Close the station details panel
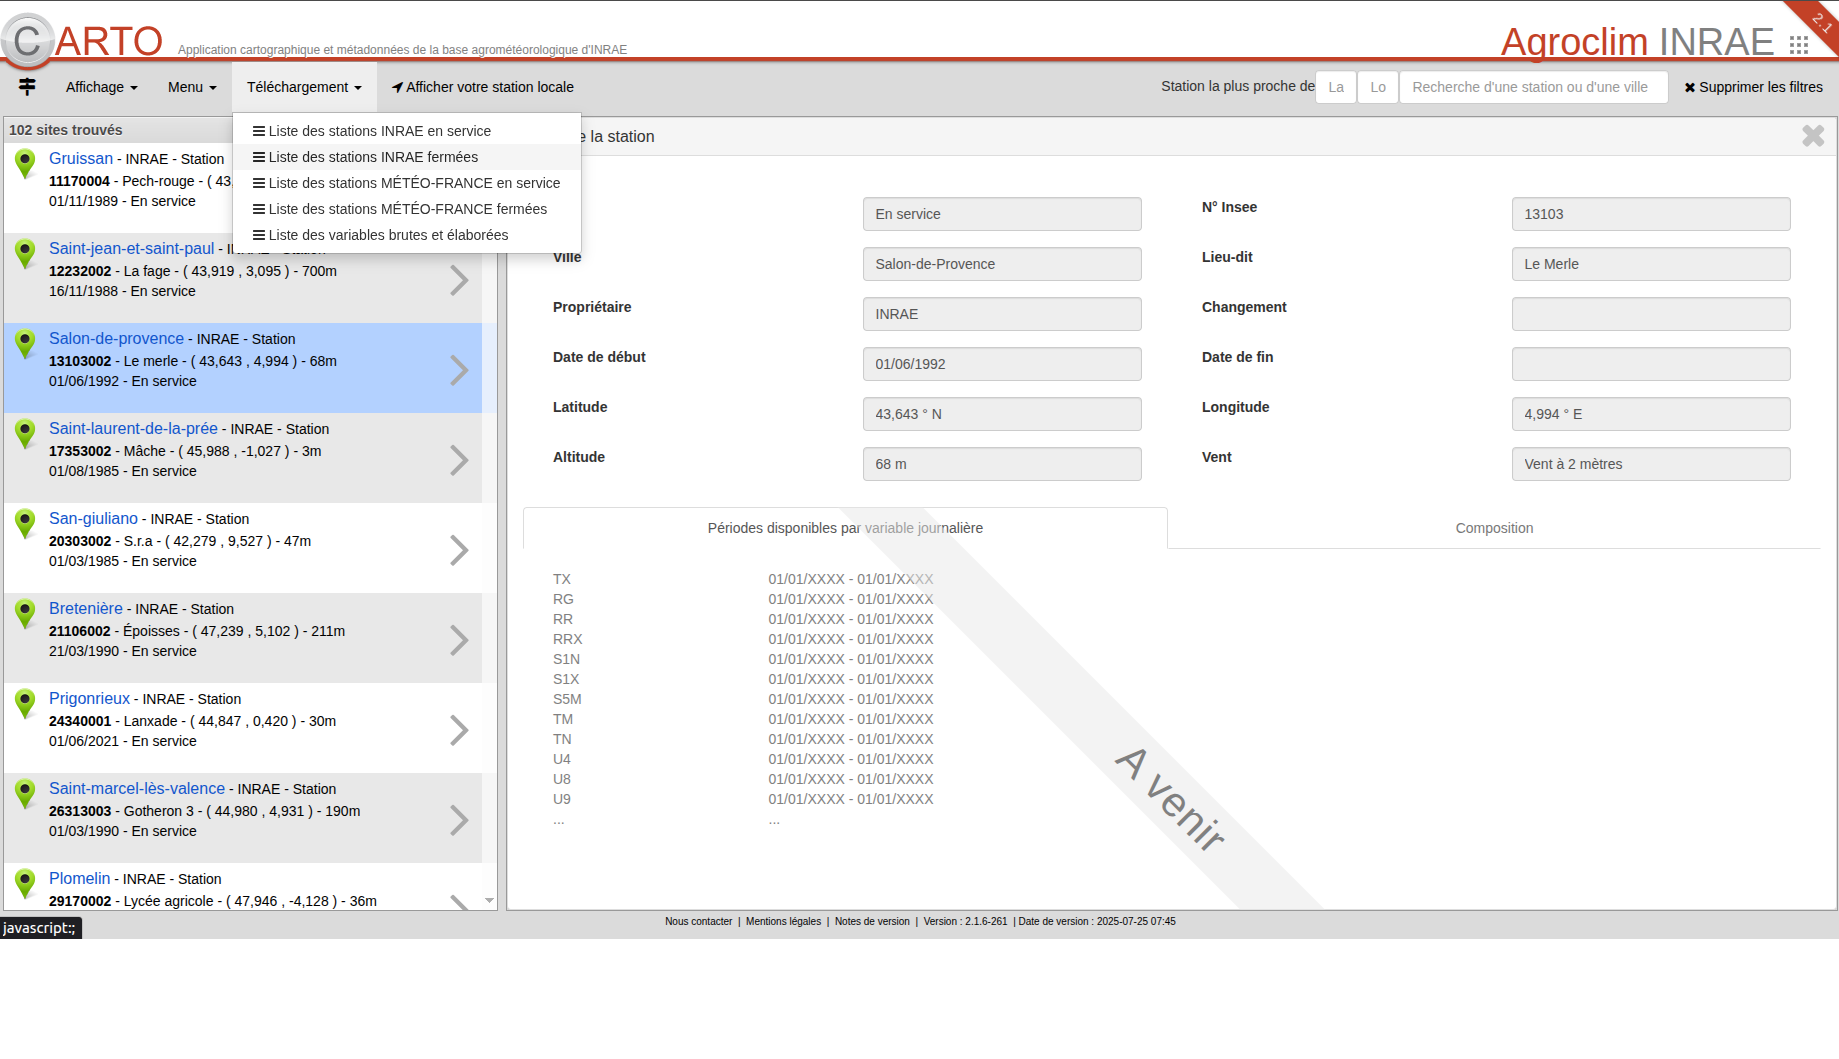Viewport: 1839px width, 1059px height. pos(1812,136)
